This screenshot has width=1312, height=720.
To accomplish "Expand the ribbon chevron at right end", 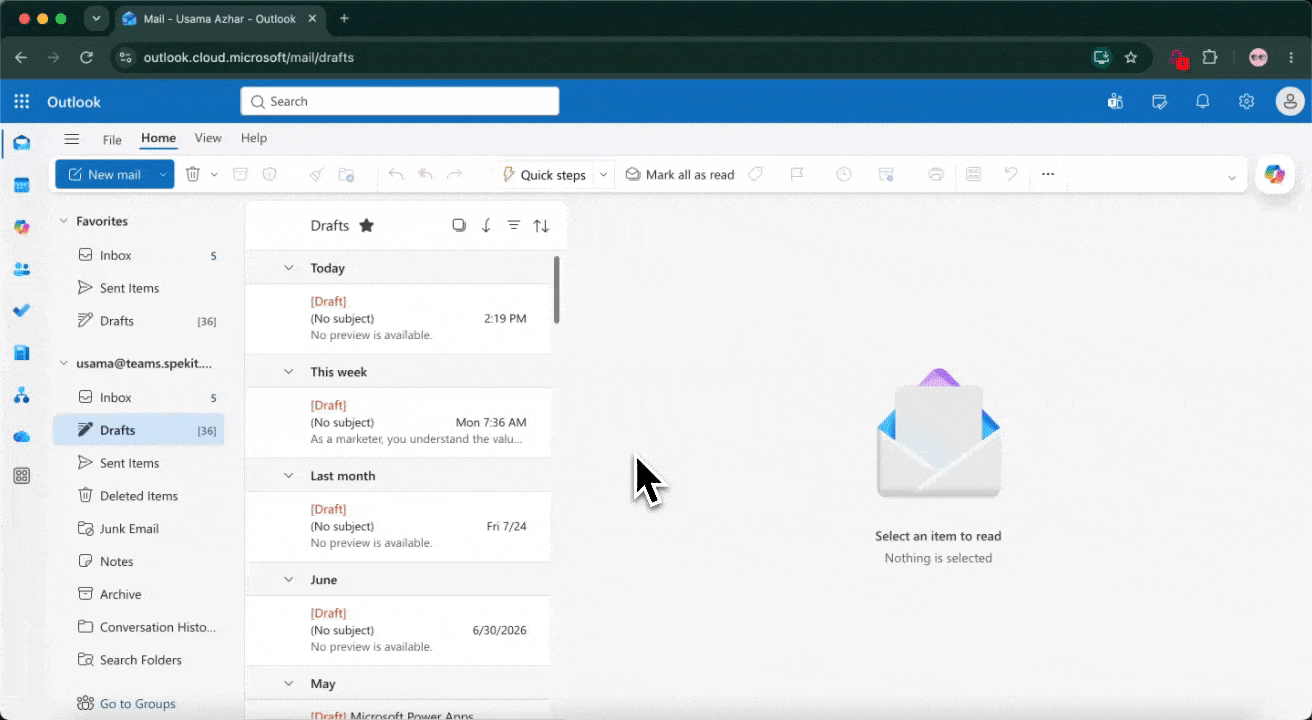I will tap(1231, 177).
